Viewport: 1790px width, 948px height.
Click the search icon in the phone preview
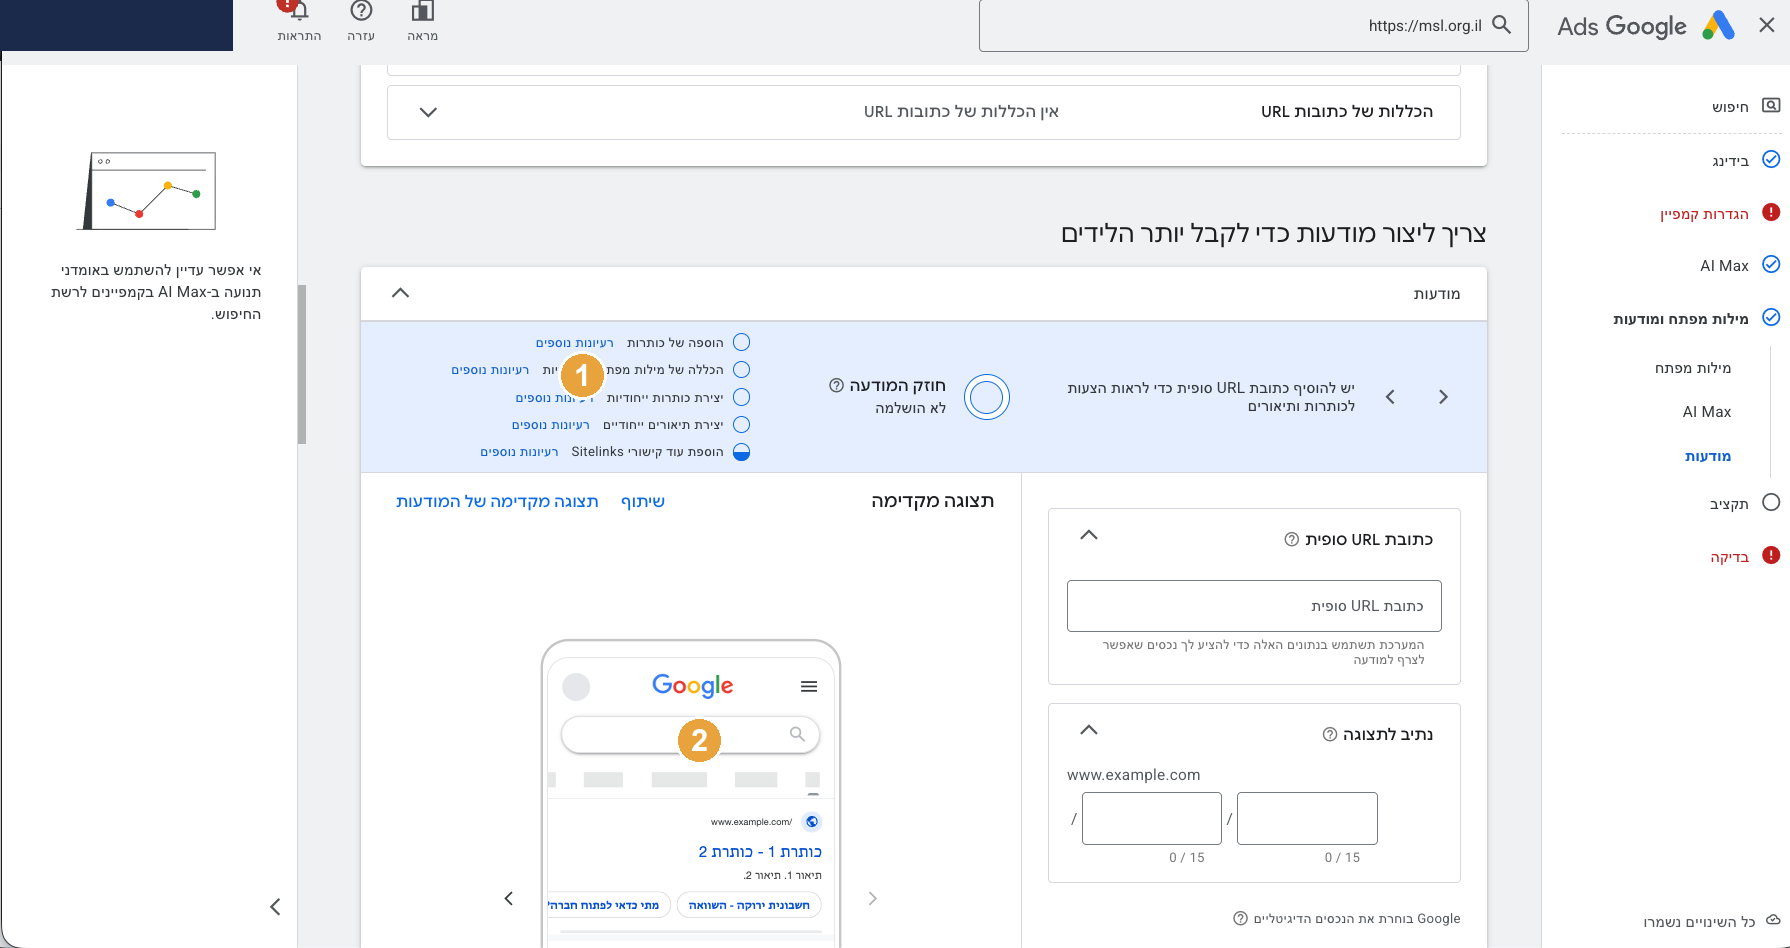pos(797,734)
